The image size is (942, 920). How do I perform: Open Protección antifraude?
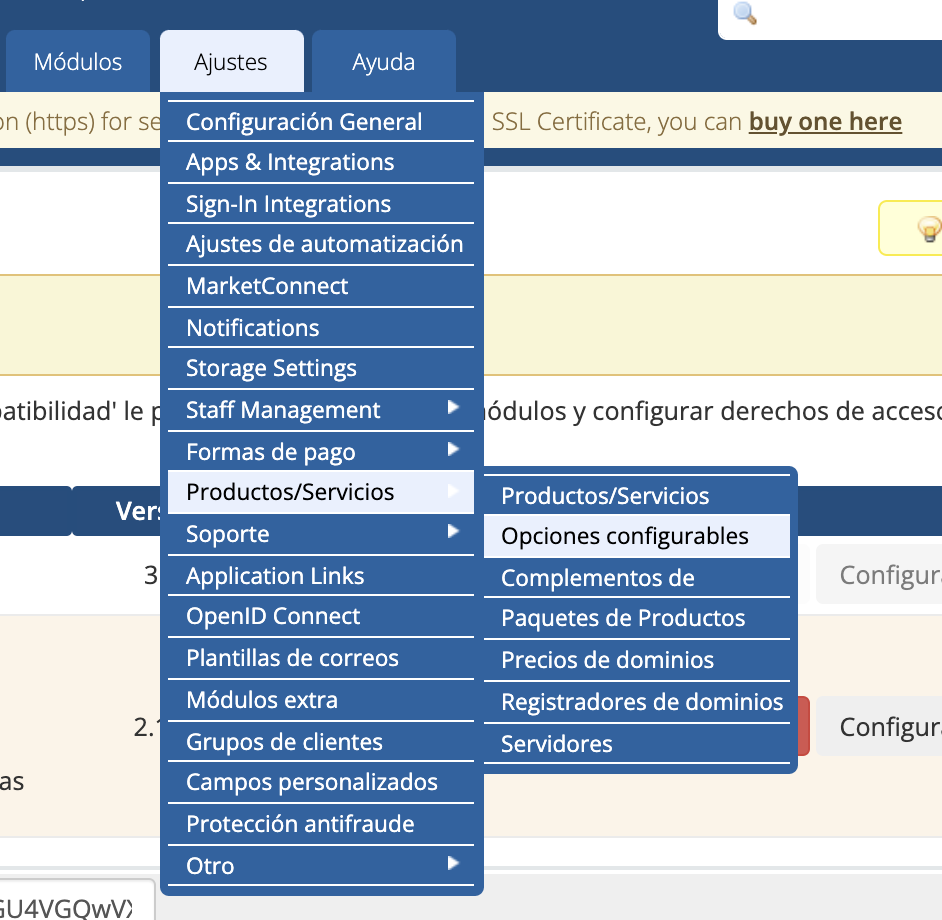[321, 824]
